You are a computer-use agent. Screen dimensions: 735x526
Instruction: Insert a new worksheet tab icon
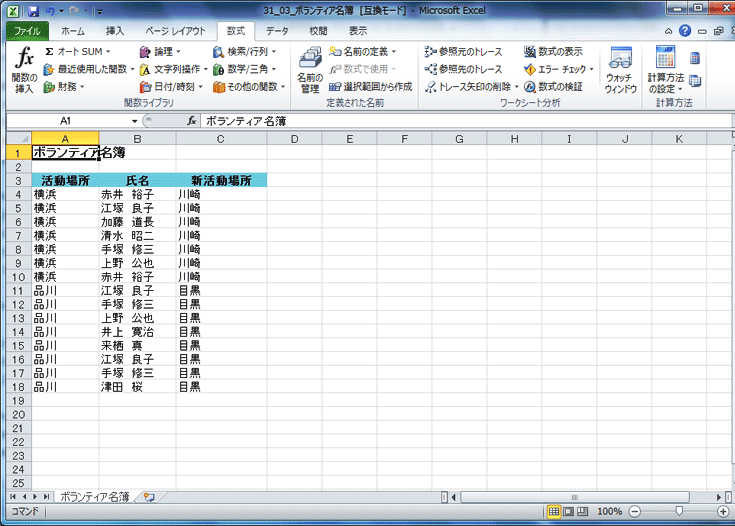[150, 497]
